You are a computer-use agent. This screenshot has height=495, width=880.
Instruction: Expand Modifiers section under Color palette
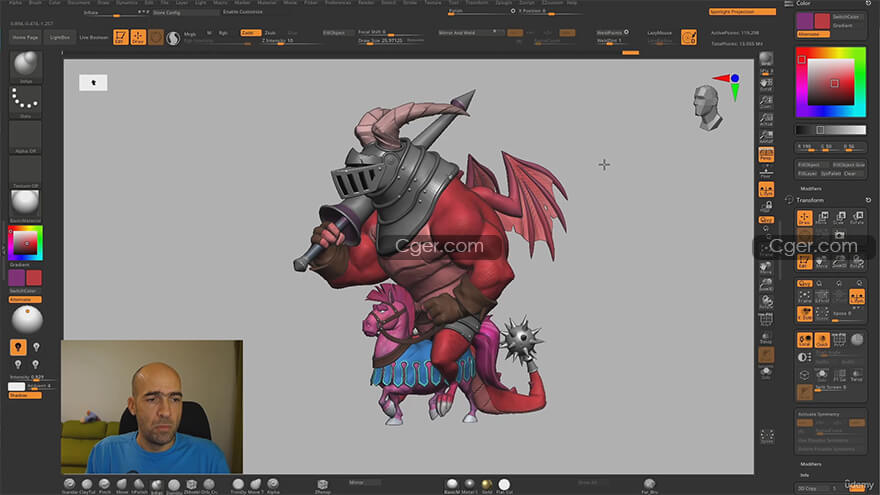pyautogui.click(x=811, y=189)
